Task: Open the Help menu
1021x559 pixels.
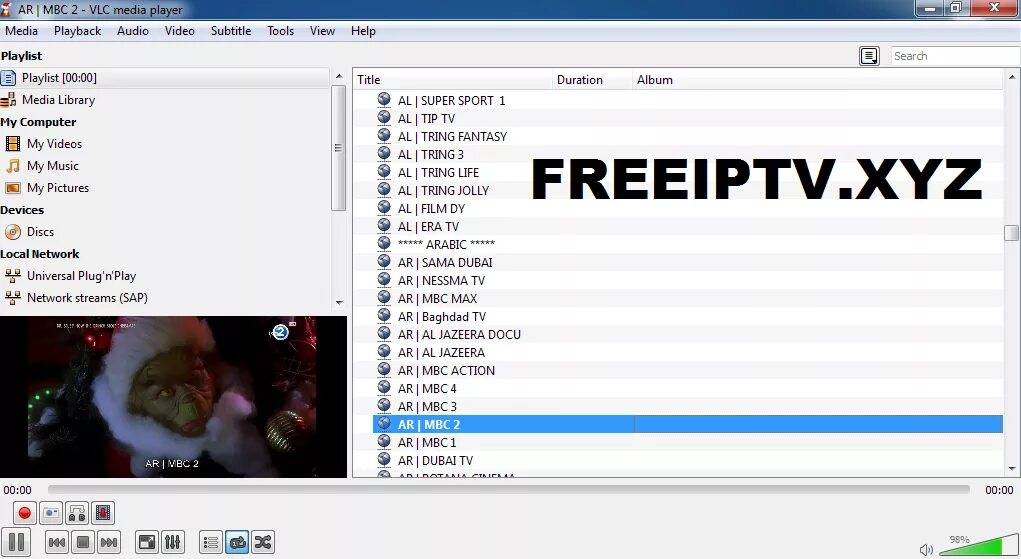Action: (363, 31)
